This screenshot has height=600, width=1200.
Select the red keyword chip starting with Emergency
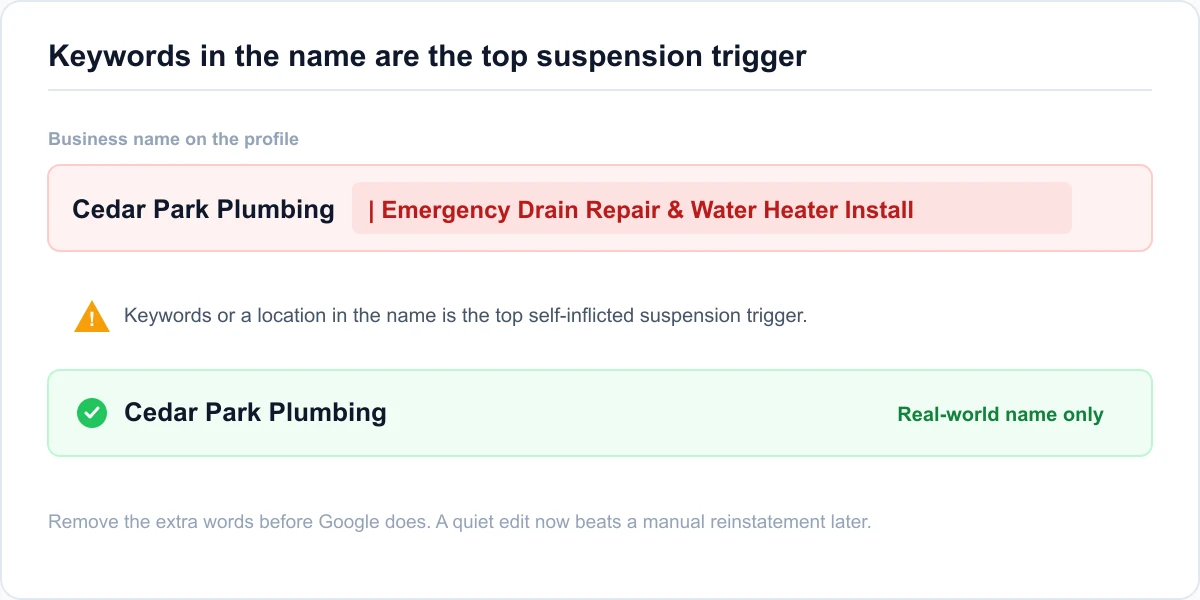(711, 208)
